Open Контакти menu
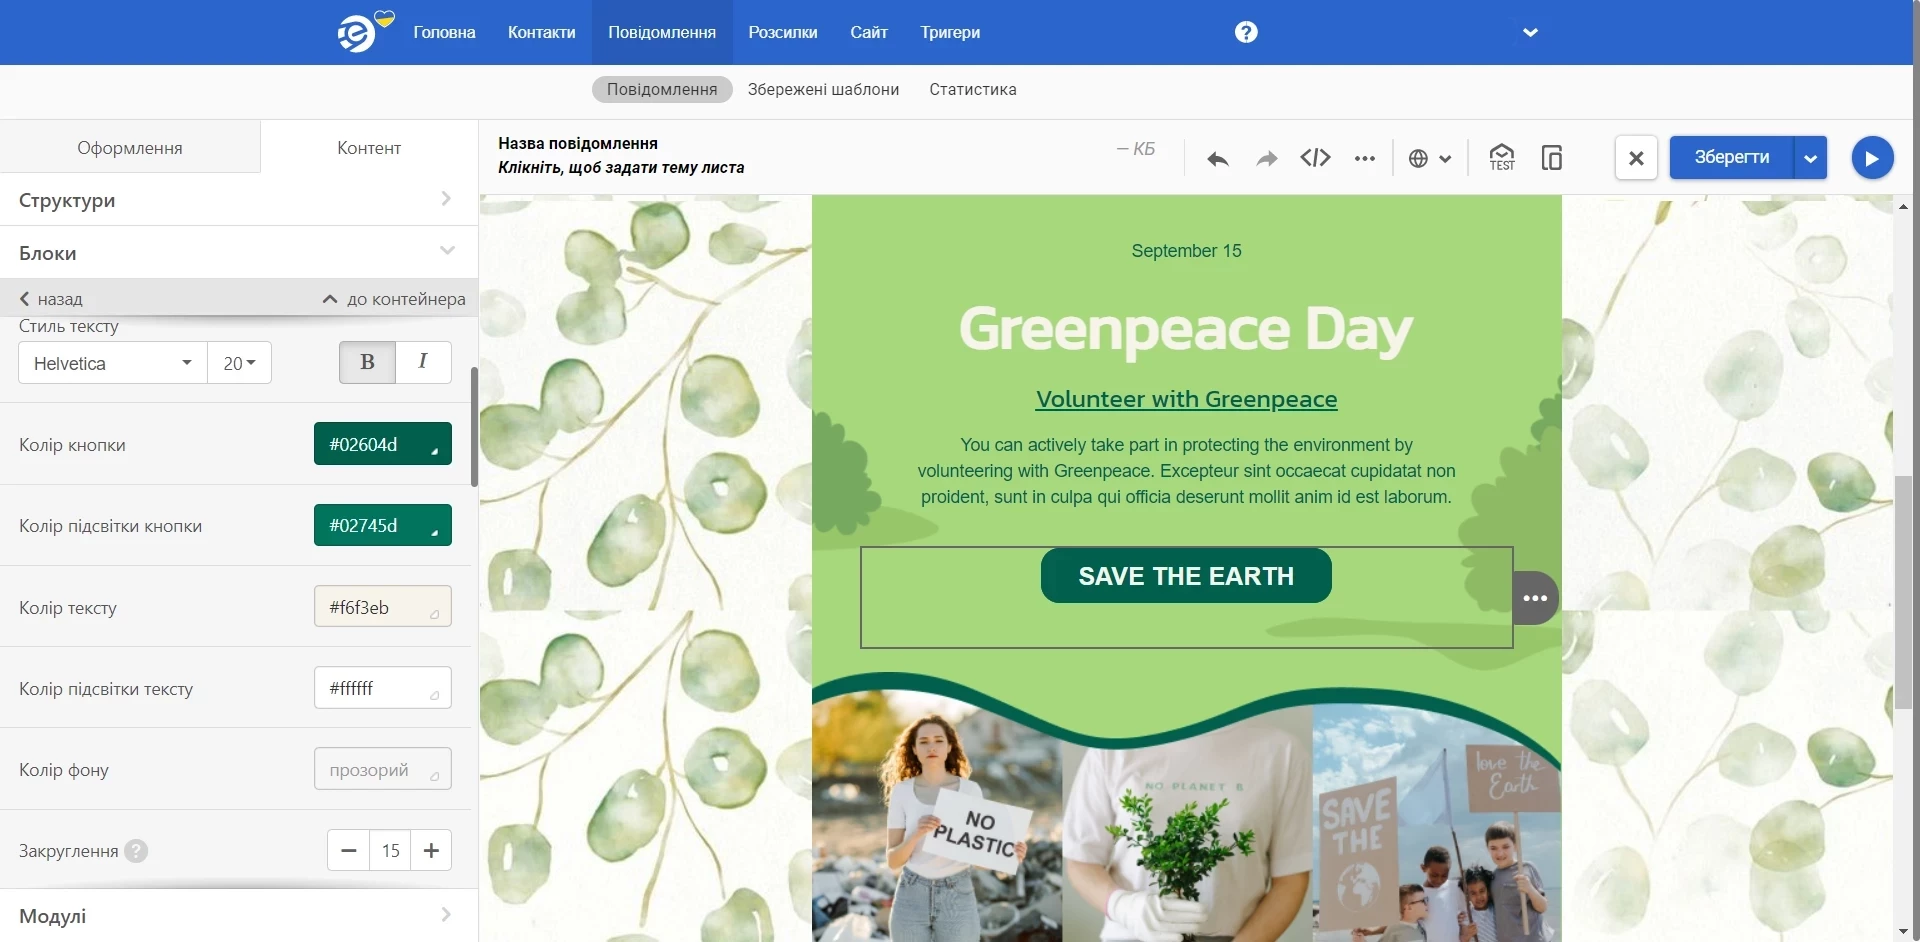 pyautogui.click(x=541, y=32)
